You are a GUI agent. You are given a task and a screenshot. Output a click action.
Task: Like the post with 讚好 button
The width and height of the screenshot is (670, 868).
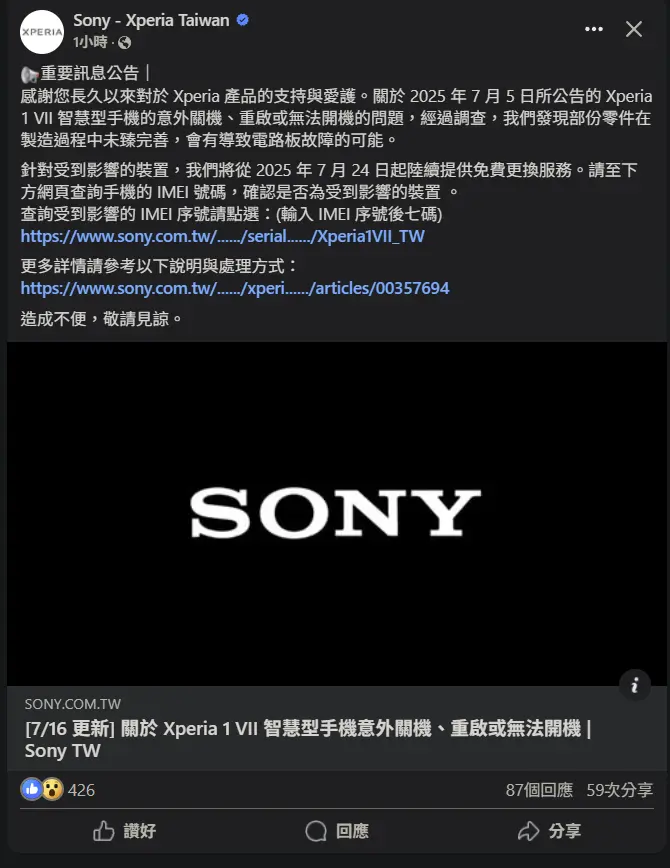(124, 831)
